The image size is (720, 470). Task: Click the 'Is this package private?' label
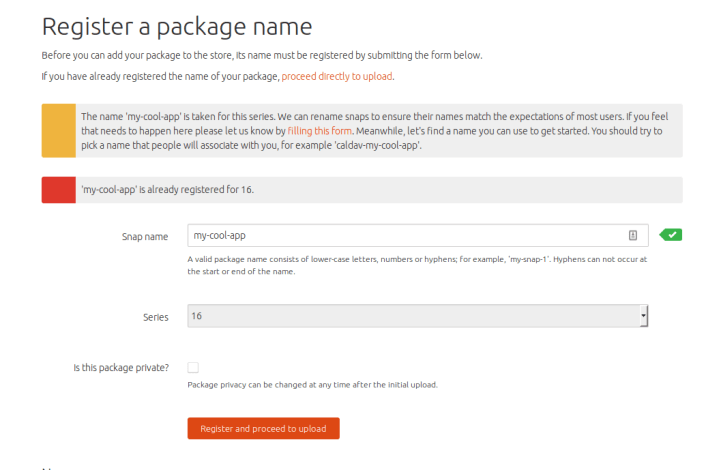pyautogui.click(x=121, y=368)
